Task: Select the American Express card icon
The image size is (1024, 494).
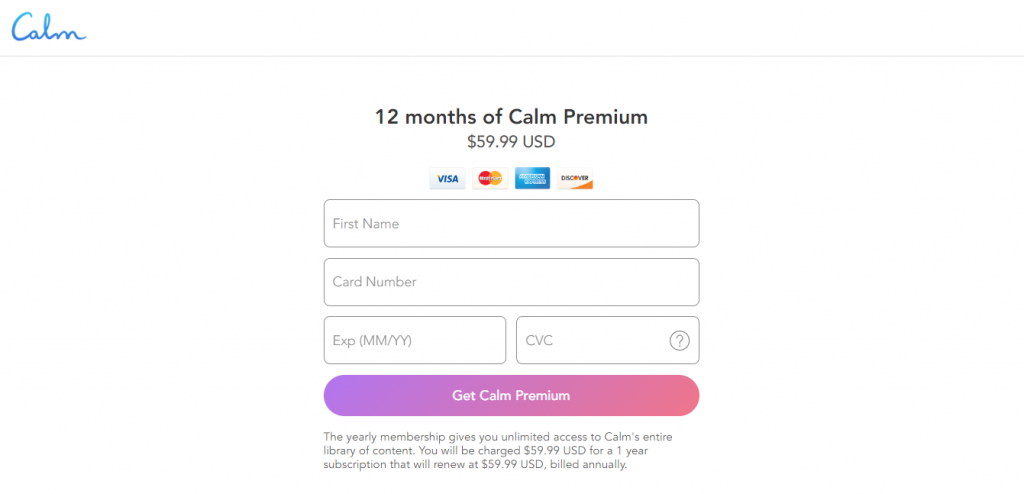Action: tap(532, 178)
